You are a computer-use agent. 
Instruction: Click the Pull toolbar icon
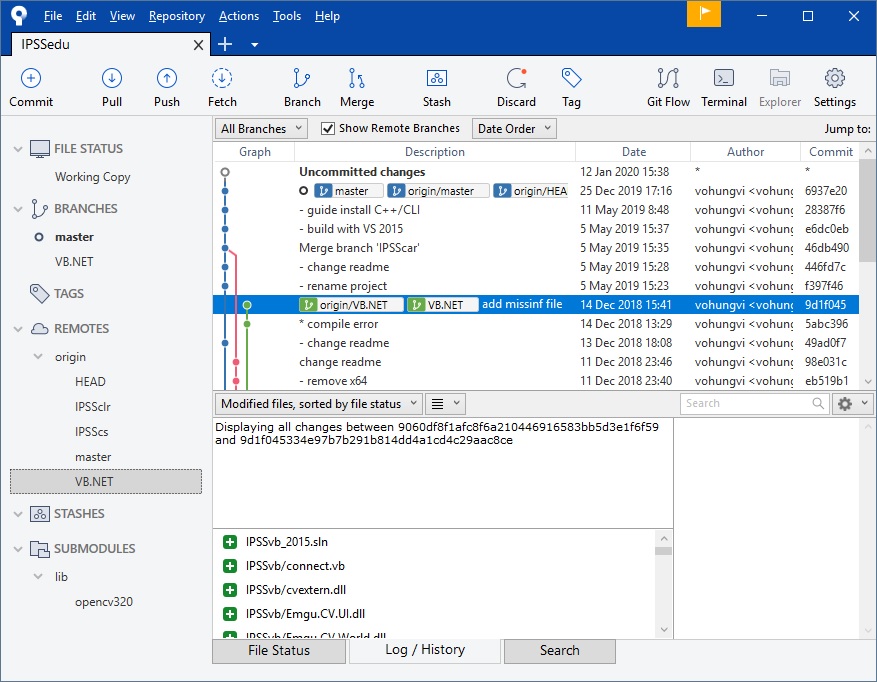(112, 78)
